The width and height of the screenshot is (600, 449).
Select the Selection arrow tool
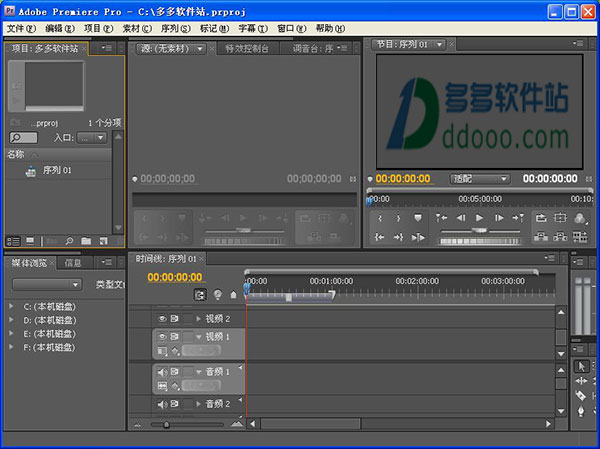[x=581, y=366]
